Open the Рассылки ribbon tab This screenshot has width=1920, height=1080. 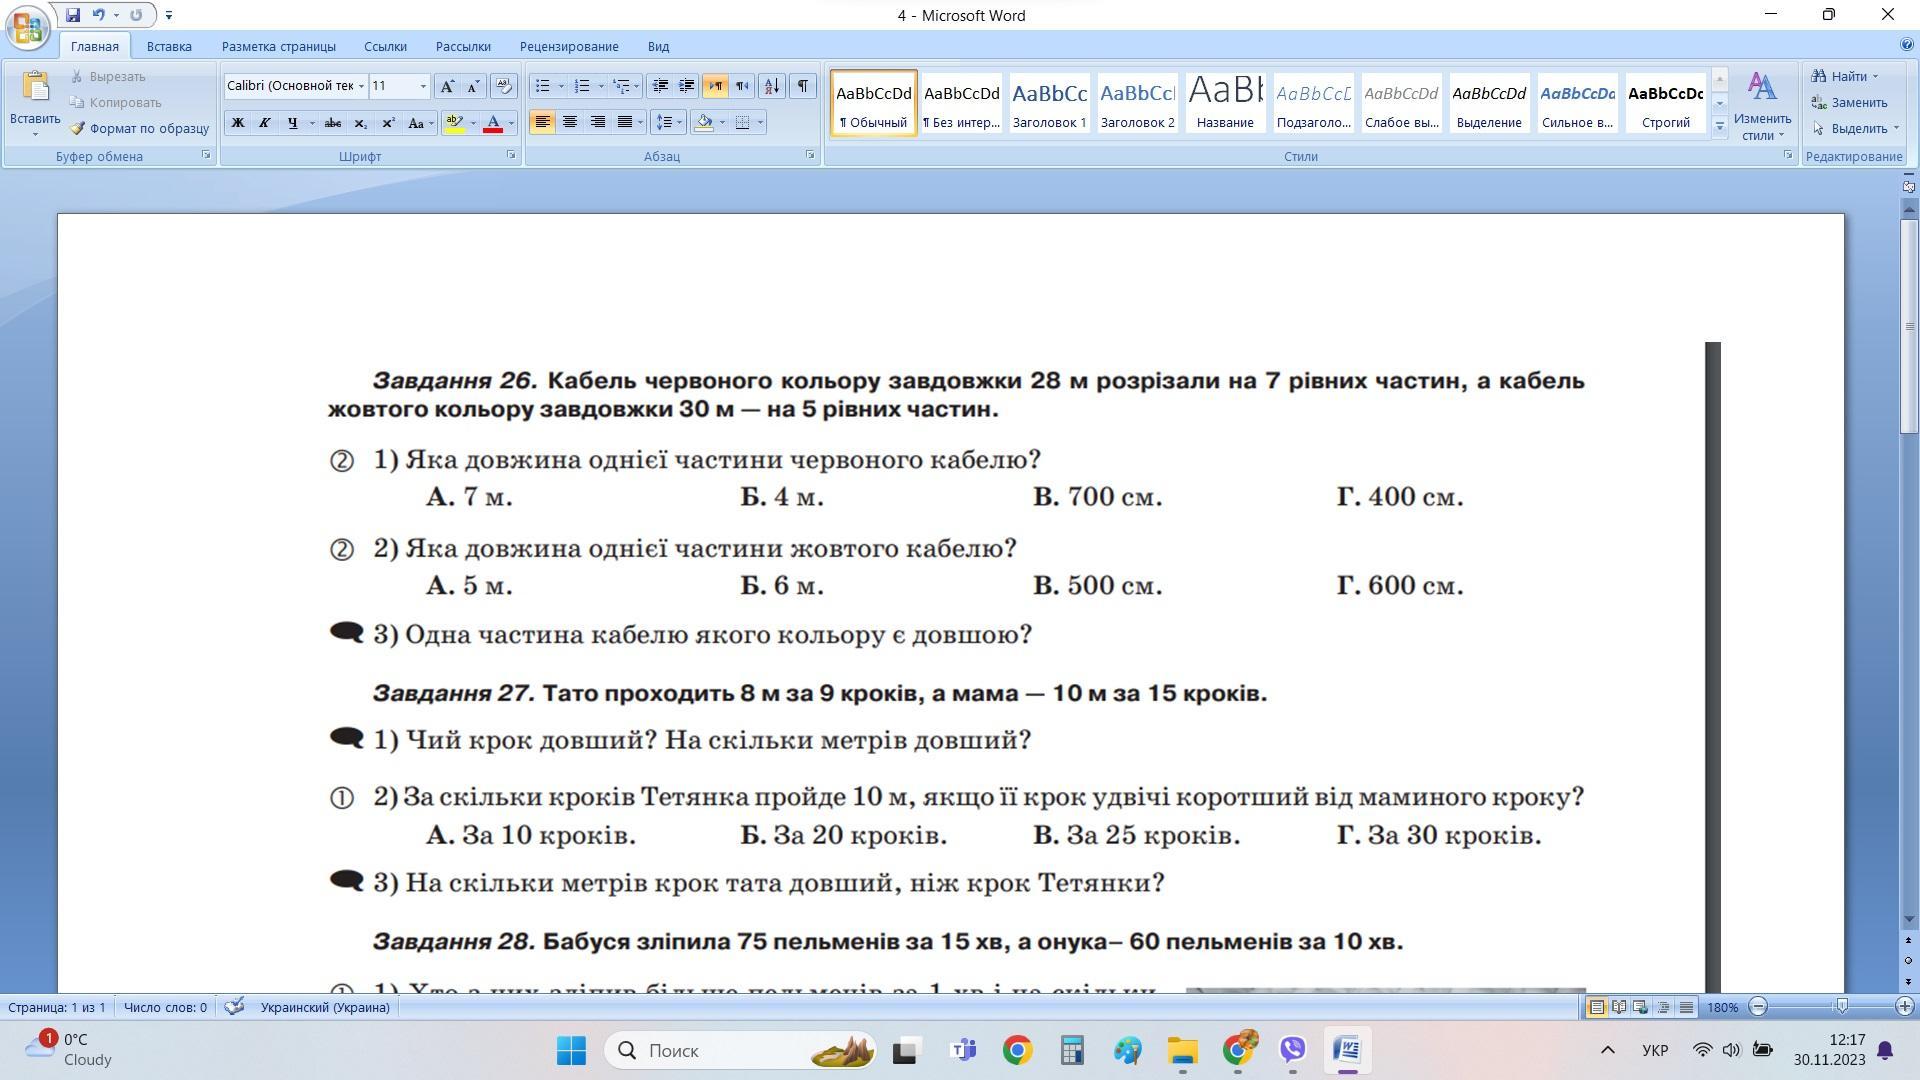coord(463,46)
